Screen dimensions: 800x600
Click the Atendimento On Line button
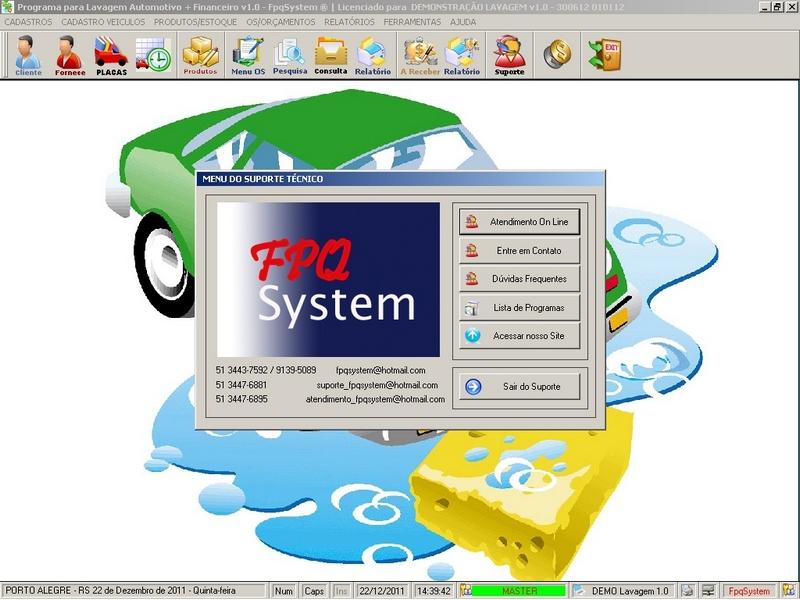coord(519,221)
